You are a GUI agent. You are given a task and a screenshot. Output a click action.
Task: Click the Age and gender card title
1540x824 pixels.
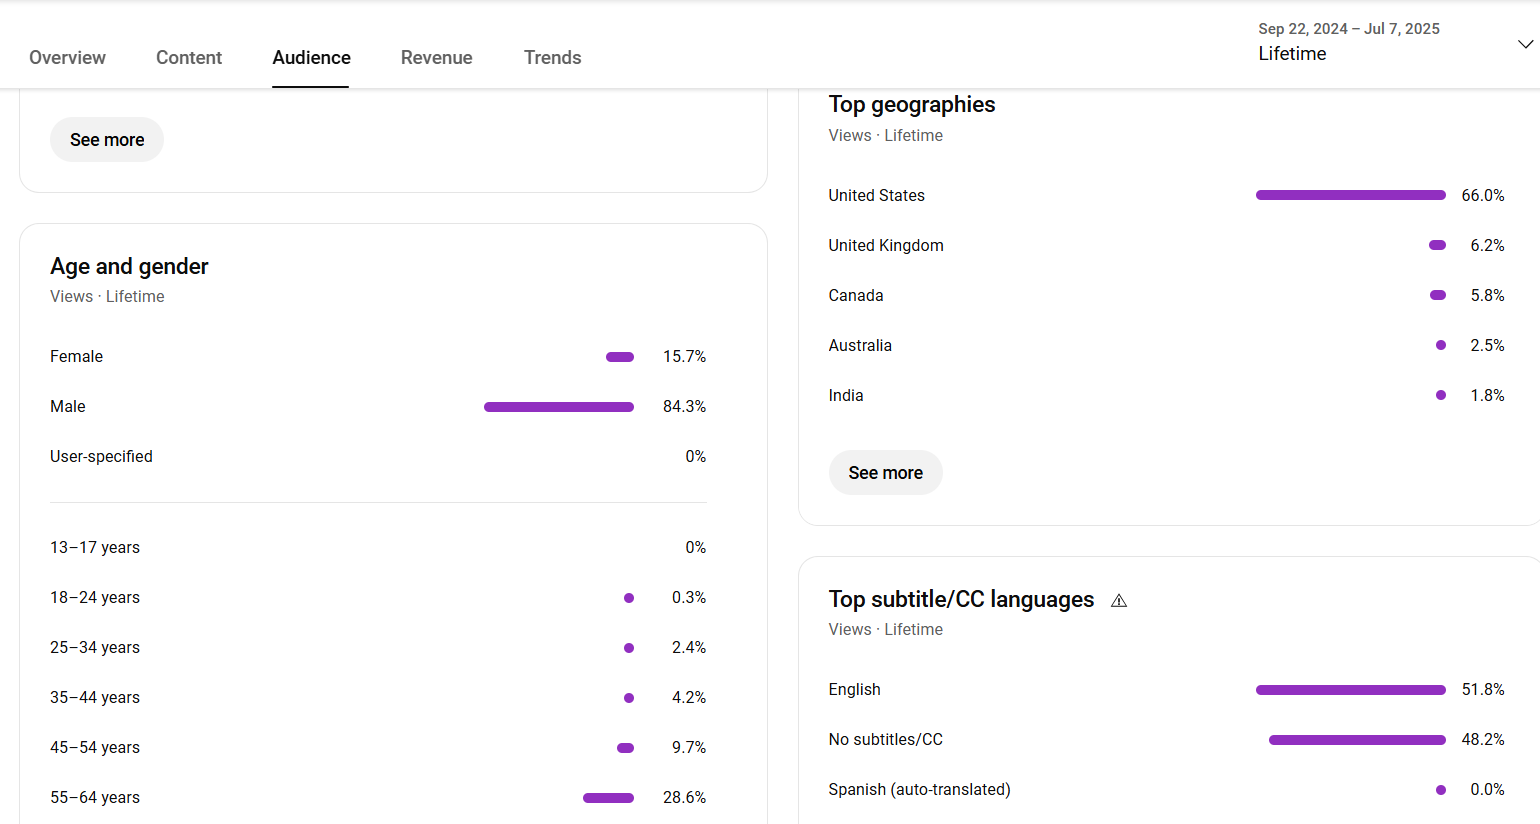coord(129,267)
